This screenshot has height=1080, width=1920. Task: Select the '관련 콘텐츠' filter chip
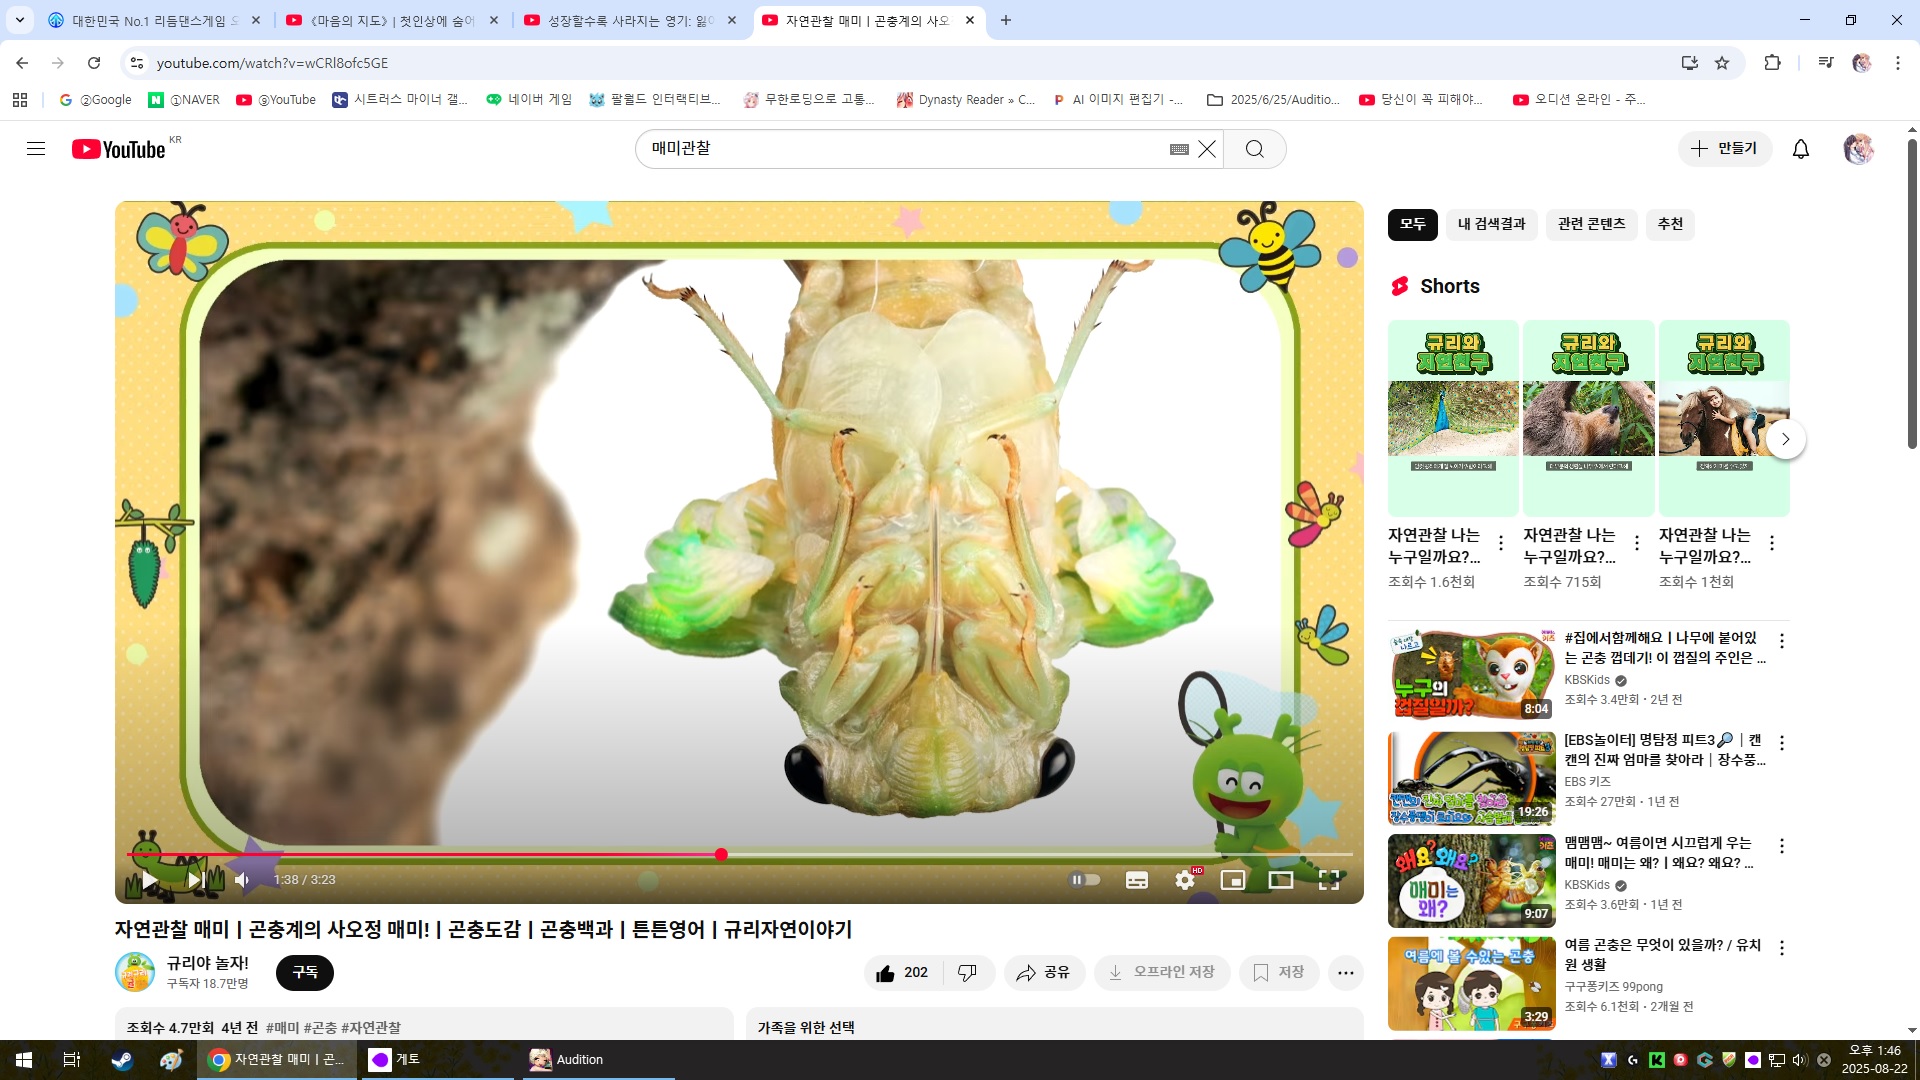1591,224
